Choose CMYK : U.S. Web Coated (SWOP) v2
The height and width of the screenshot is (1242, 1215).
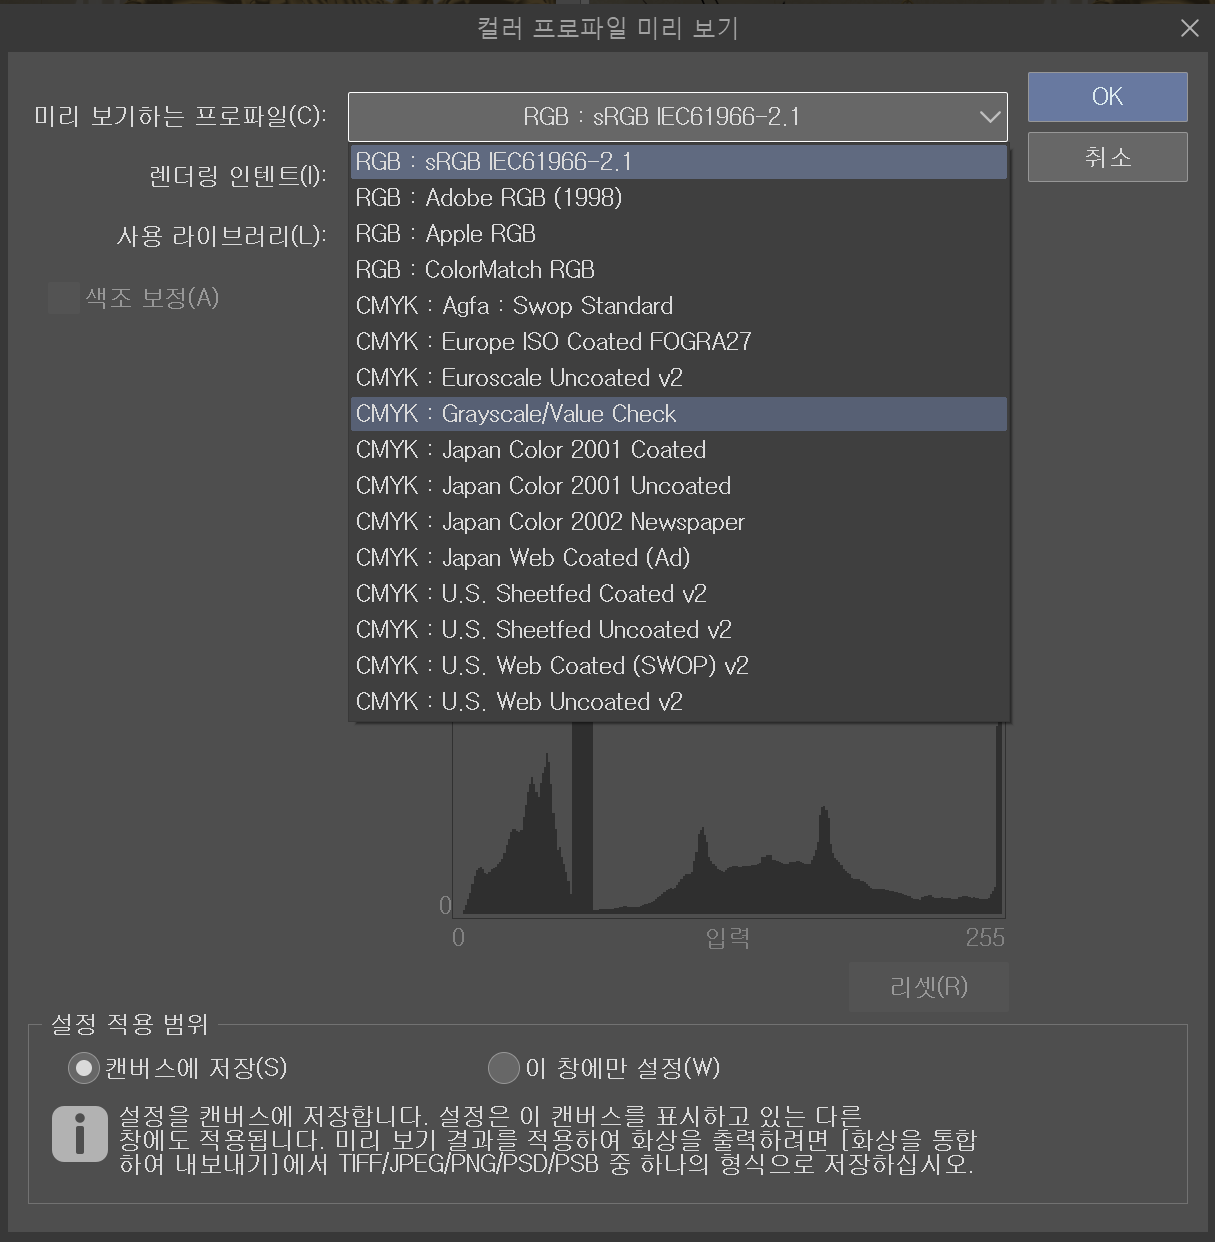pyautogui.click(x=678, y=666)
